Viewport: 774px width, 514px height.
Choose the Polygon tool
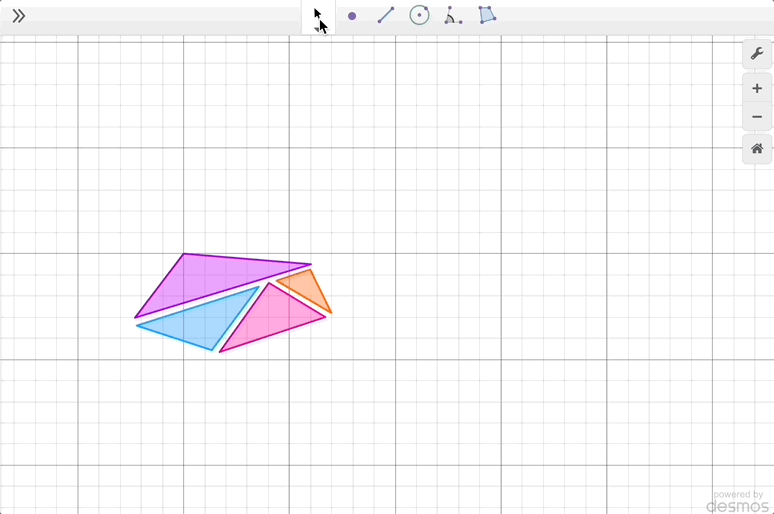point(487,16)
